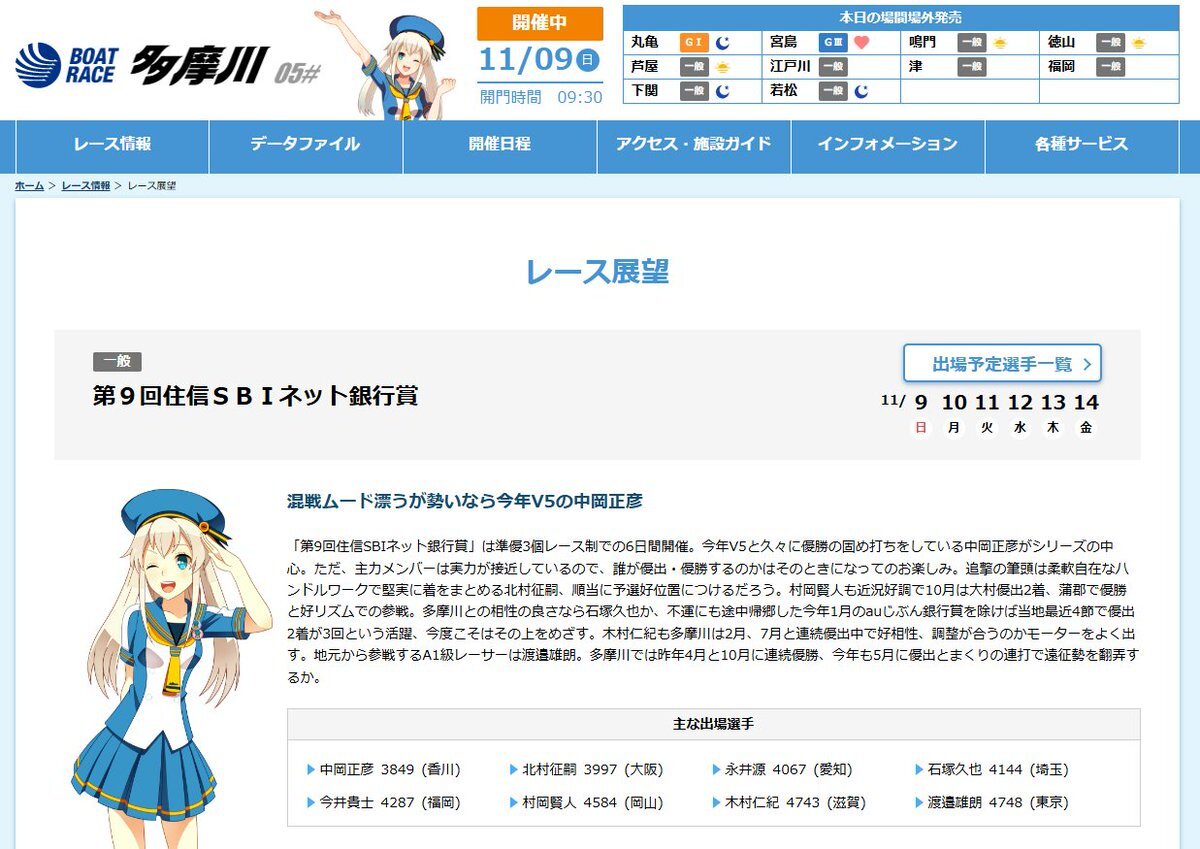The image size is (1200, 849).
Task: Click the heart icon beside 宮島
Action: [x=862, y=43]
